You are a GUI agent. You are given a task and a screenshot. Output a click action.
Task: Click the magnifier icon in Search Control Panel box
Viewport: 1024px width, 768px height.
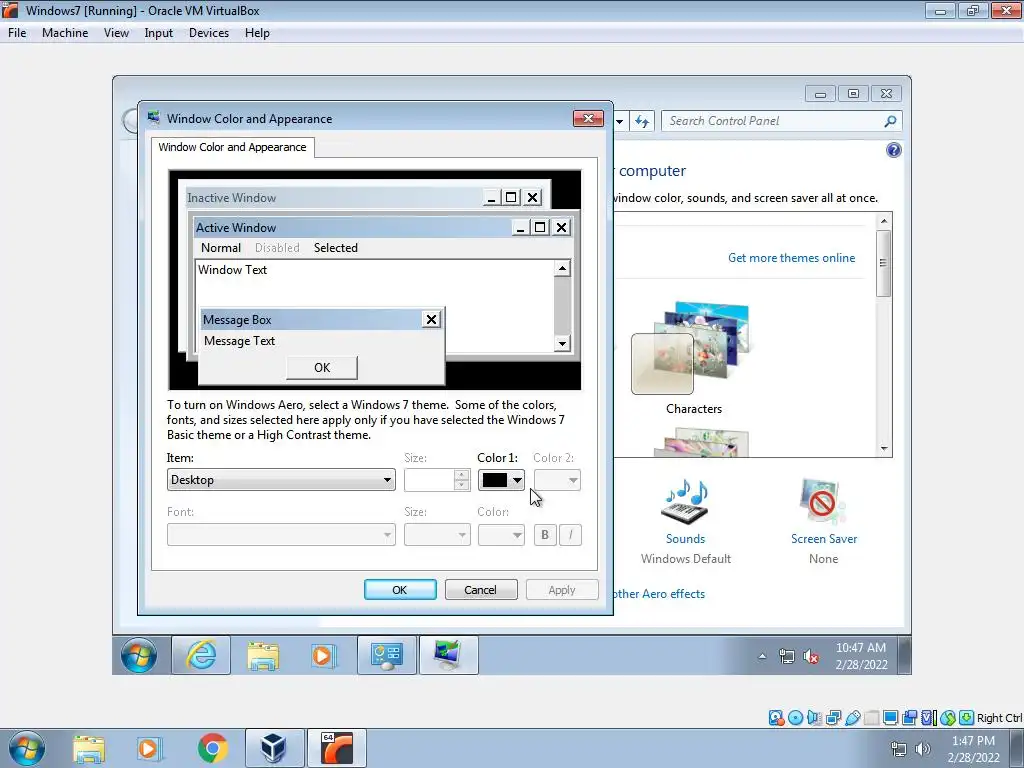889,121
